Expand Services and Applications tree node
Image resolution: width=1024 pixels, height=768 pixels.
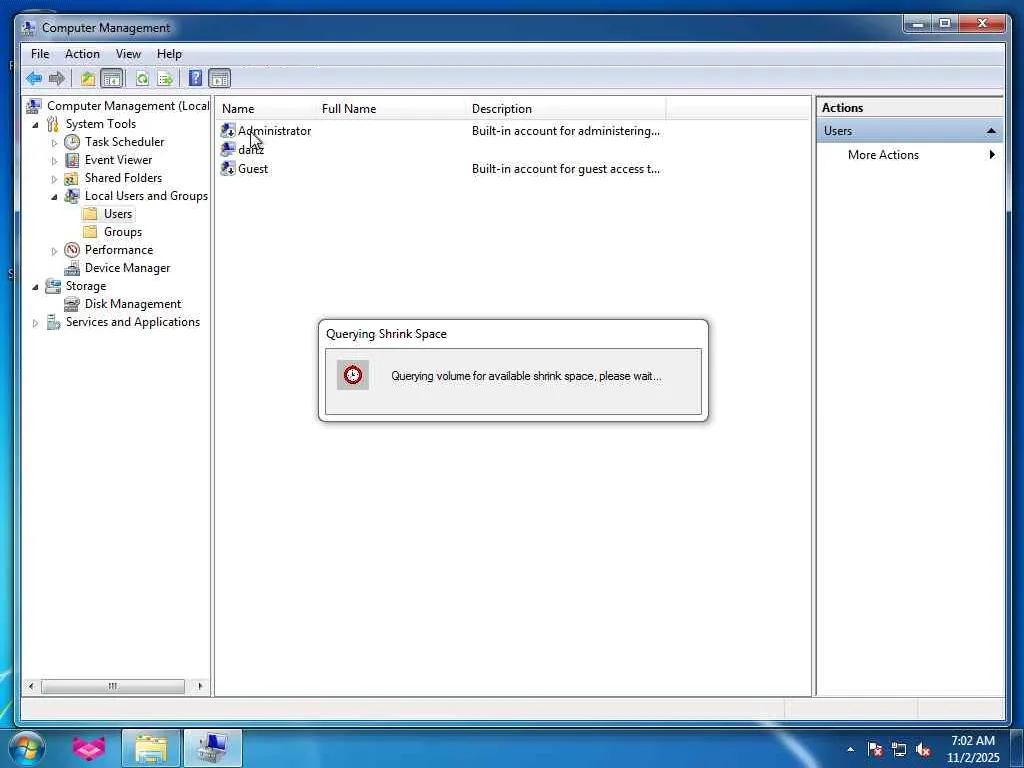(x=35, y=323)
